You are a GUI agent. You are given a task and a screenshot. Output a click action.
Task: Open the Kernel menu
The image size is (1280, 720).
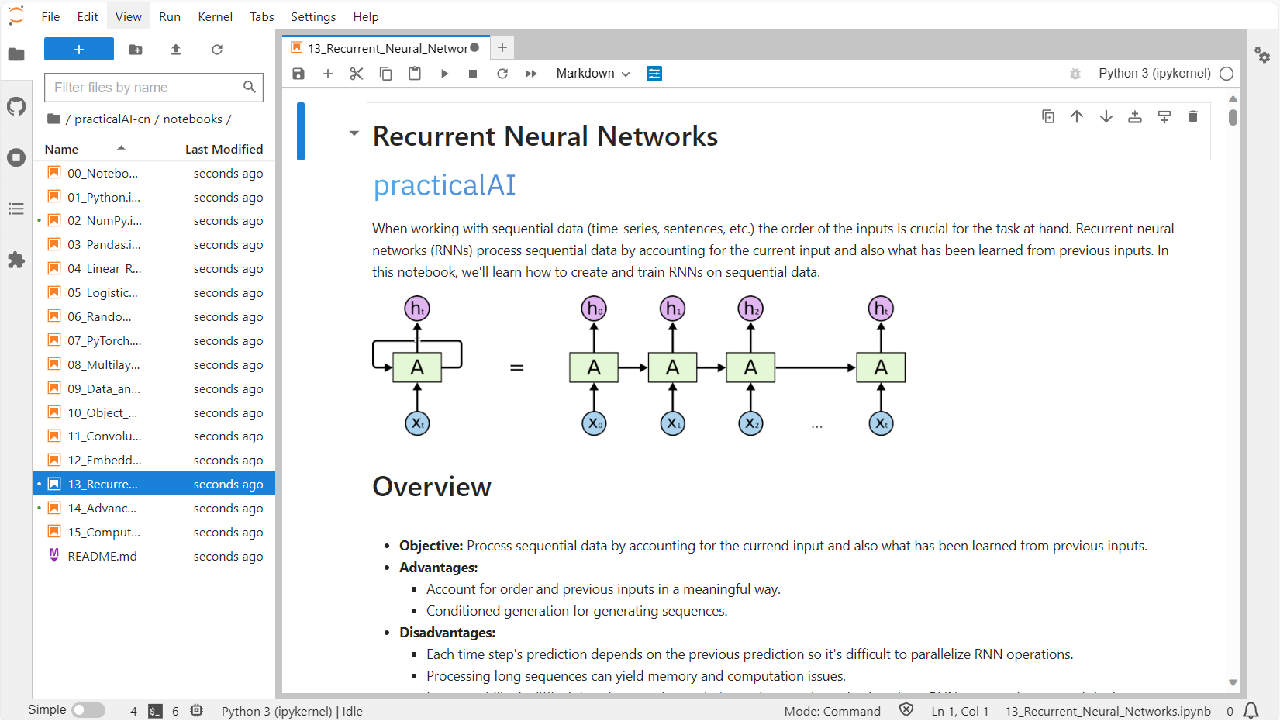click(215, 17)
